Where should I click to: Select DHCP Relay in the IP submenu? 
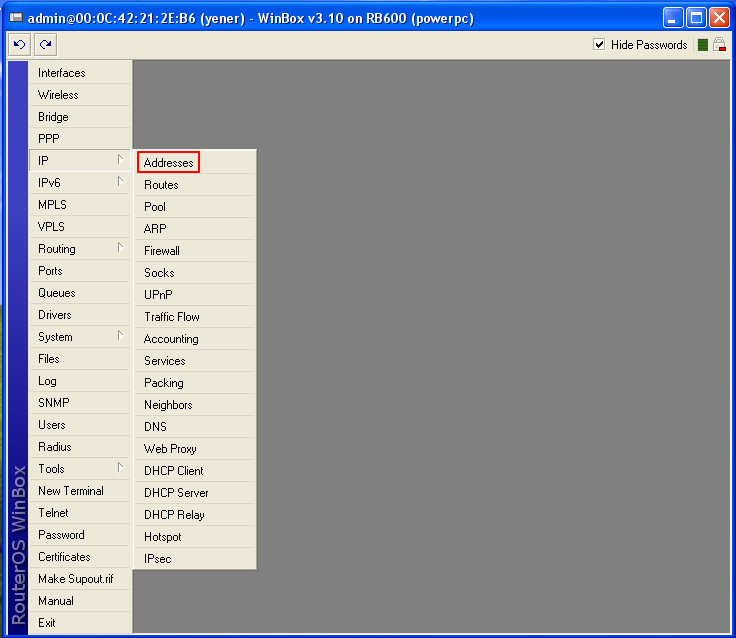195,515
